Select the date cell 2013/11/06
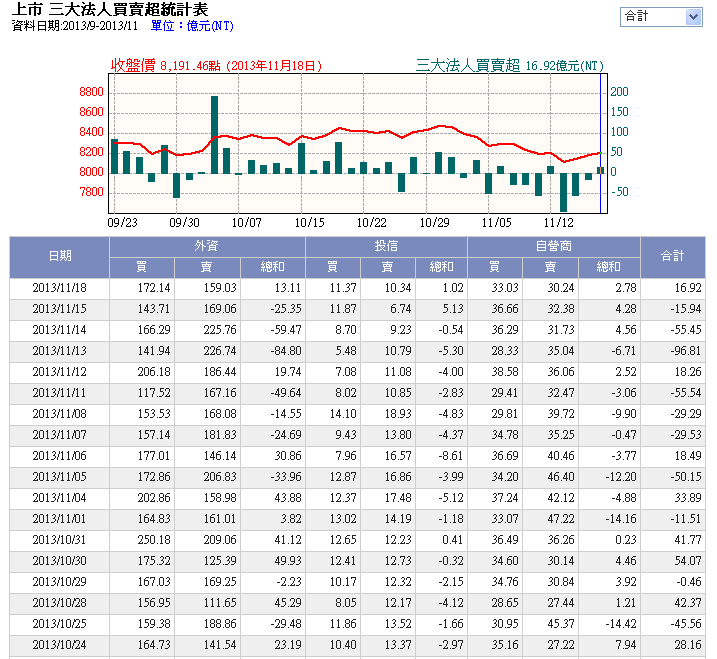717x659 pixels. click(59, 456)
